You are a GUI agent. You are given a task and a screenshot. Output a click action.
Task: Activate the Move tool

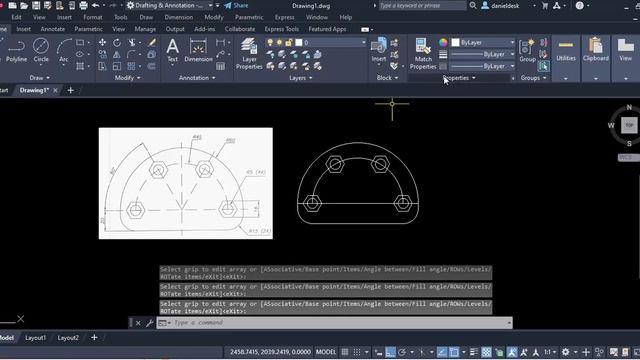pos(102,42)
